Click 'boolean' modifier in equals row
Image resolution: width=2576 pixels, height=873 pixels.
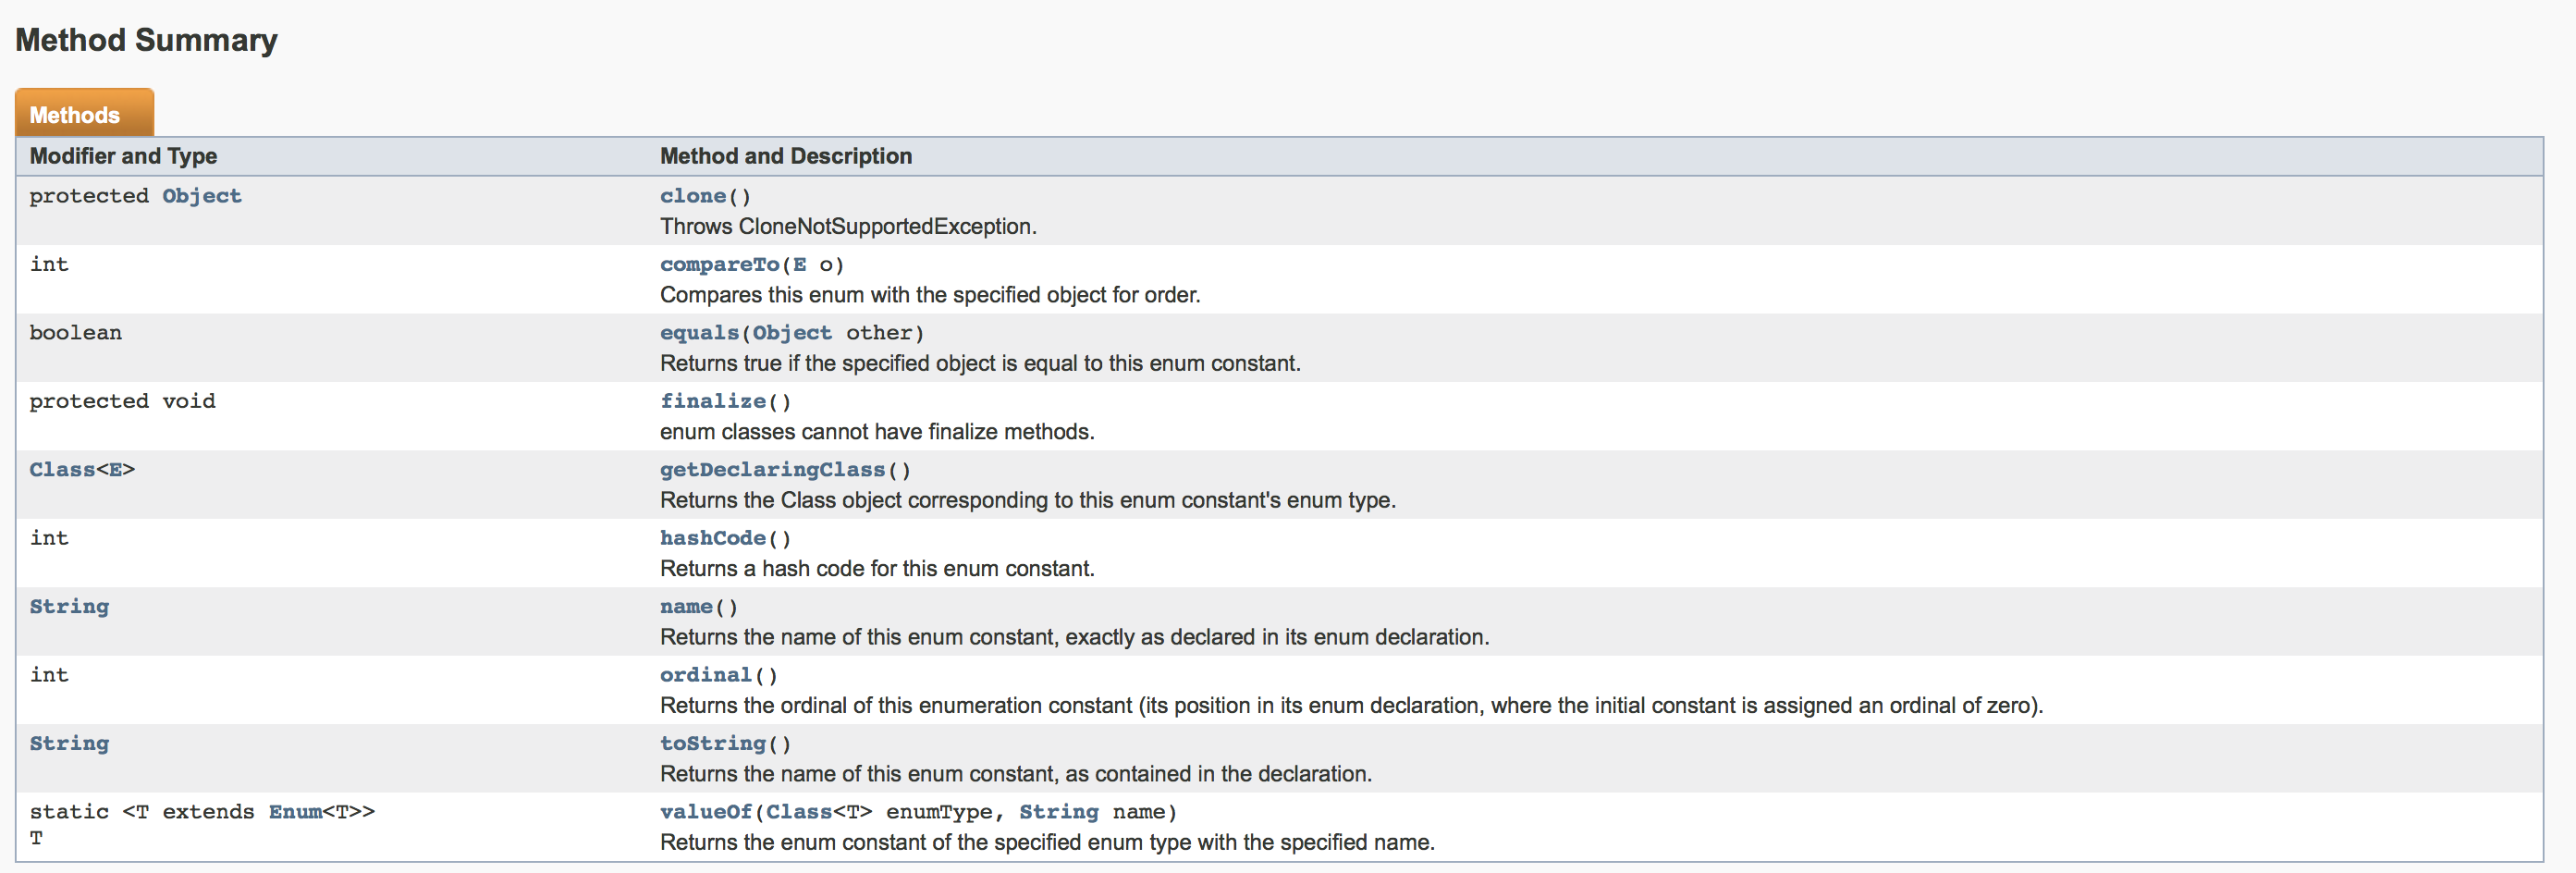tap(76, 333)
